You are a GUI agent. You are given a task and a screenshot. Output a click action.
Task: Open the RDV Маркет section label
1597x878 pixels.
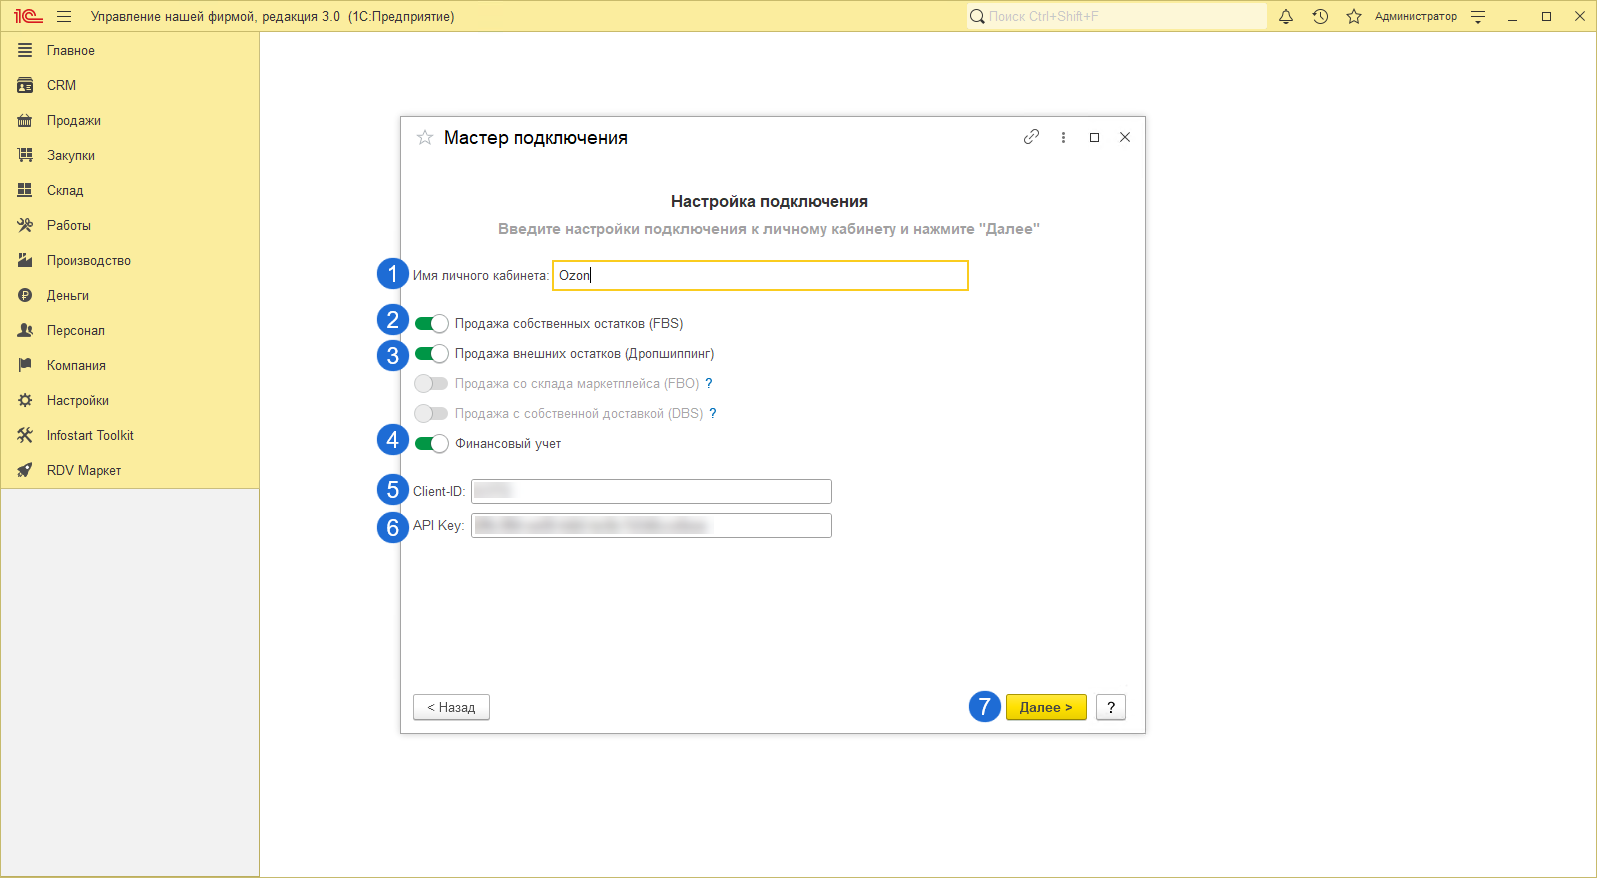click(x=84, y=470)
